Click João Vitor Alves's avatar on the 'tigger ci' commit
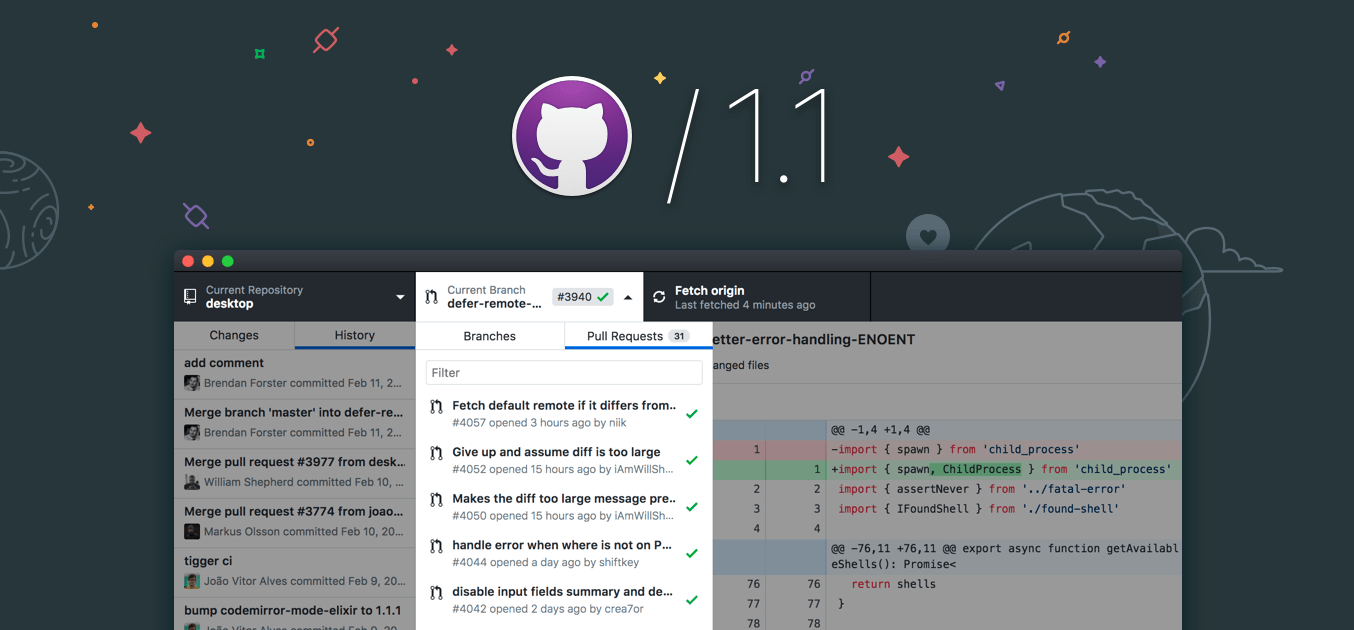Viewport: 1354px width, 630px height. 193,581
